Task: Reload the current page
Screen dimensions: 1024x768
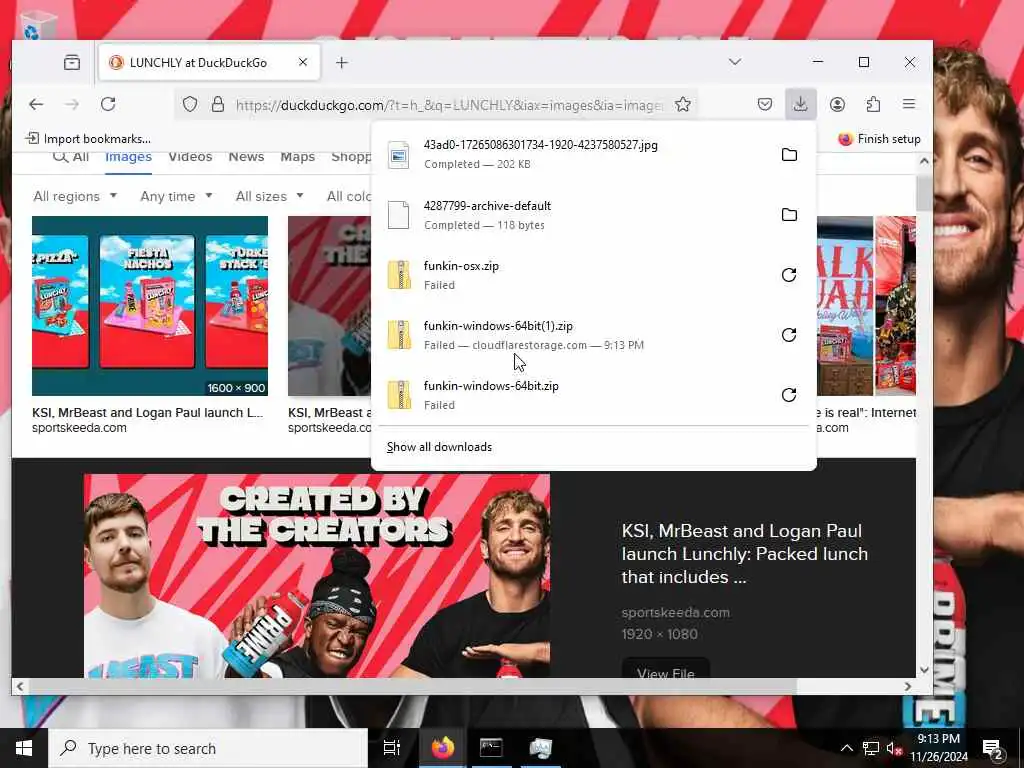Action: coord(108,104)
